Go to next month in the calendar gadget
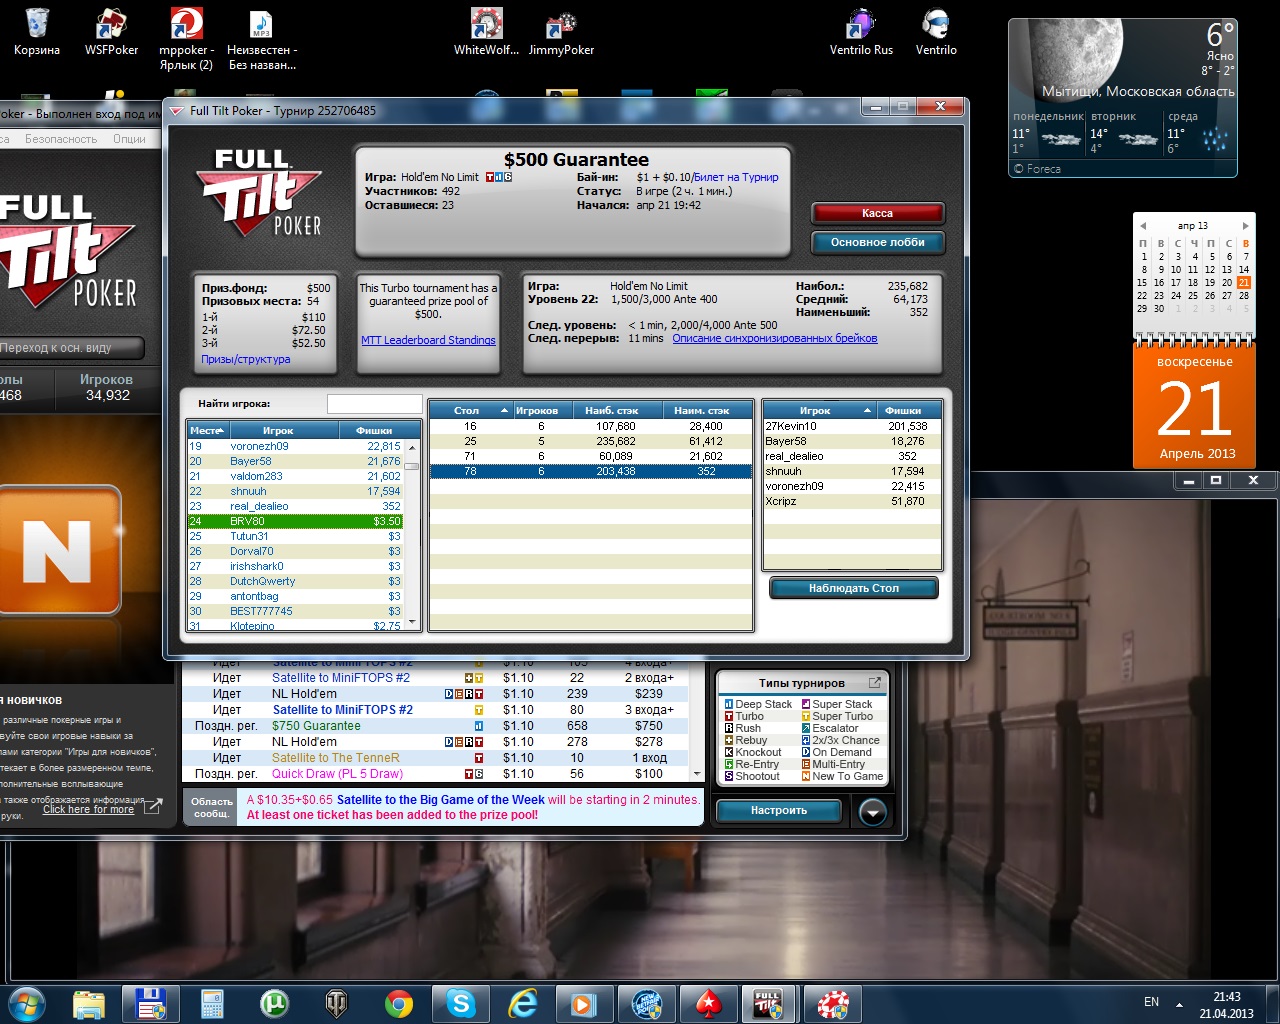Image resolution: width=1280 pixels, height=1024 pixels. point(1245,226)
